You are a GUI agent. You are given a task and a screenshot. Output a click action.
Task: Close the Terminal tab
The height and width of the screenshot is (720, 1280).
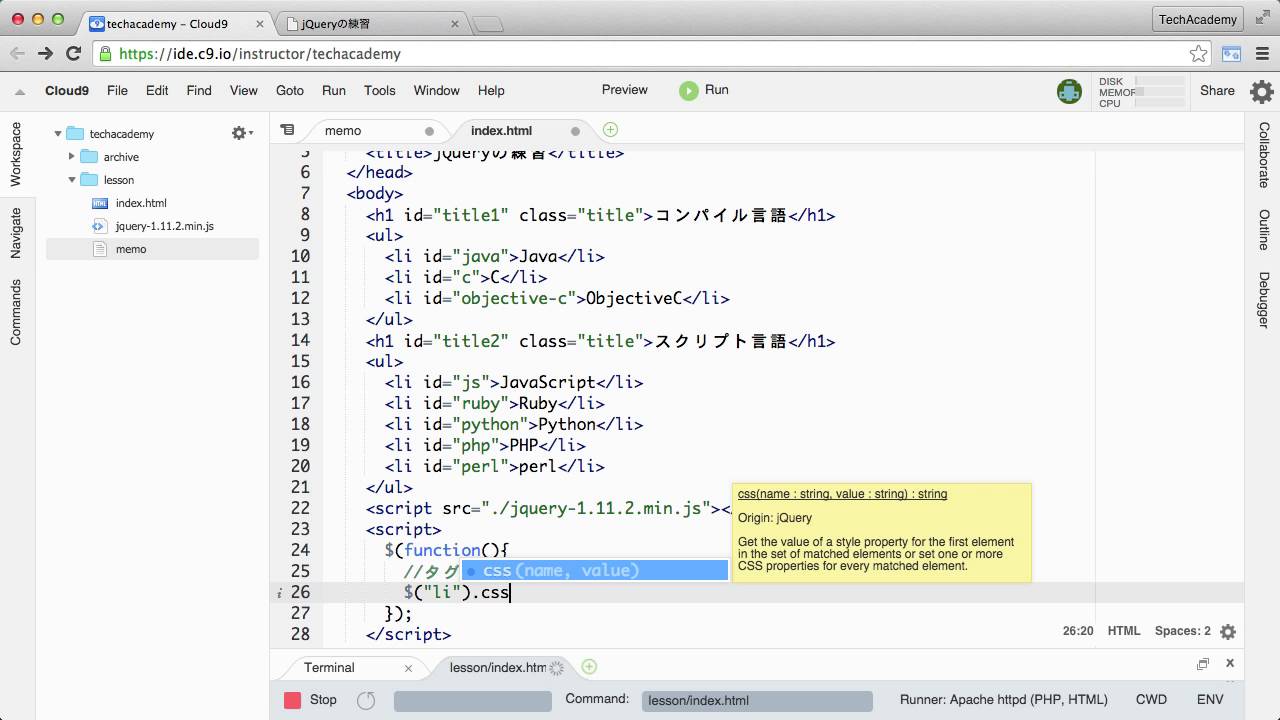point(408,668)
